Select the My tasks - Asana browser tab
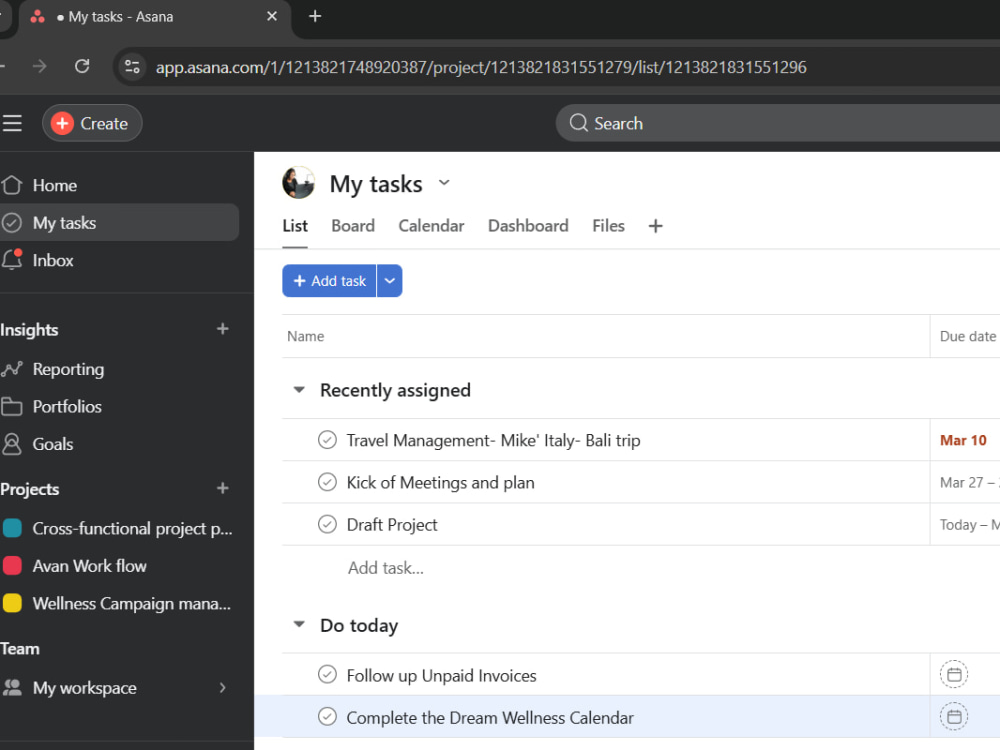Image resolution: width=1000 pixels, height=750 pixels. (153, 17)
